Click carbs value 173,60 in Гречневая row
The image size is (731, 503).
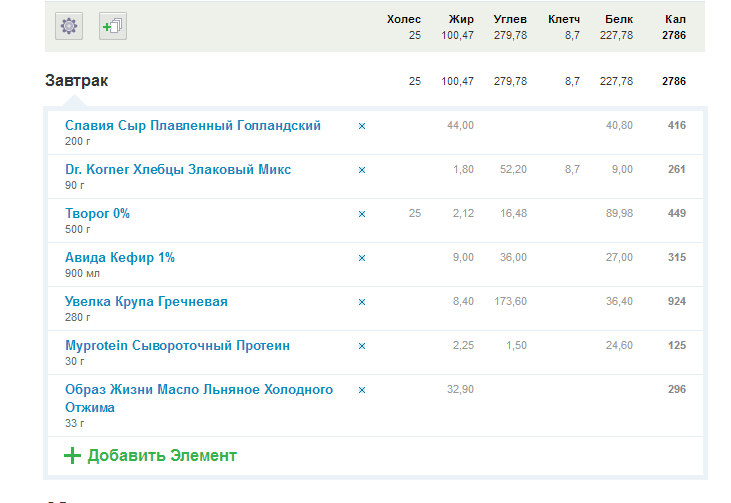coord(510,302)
